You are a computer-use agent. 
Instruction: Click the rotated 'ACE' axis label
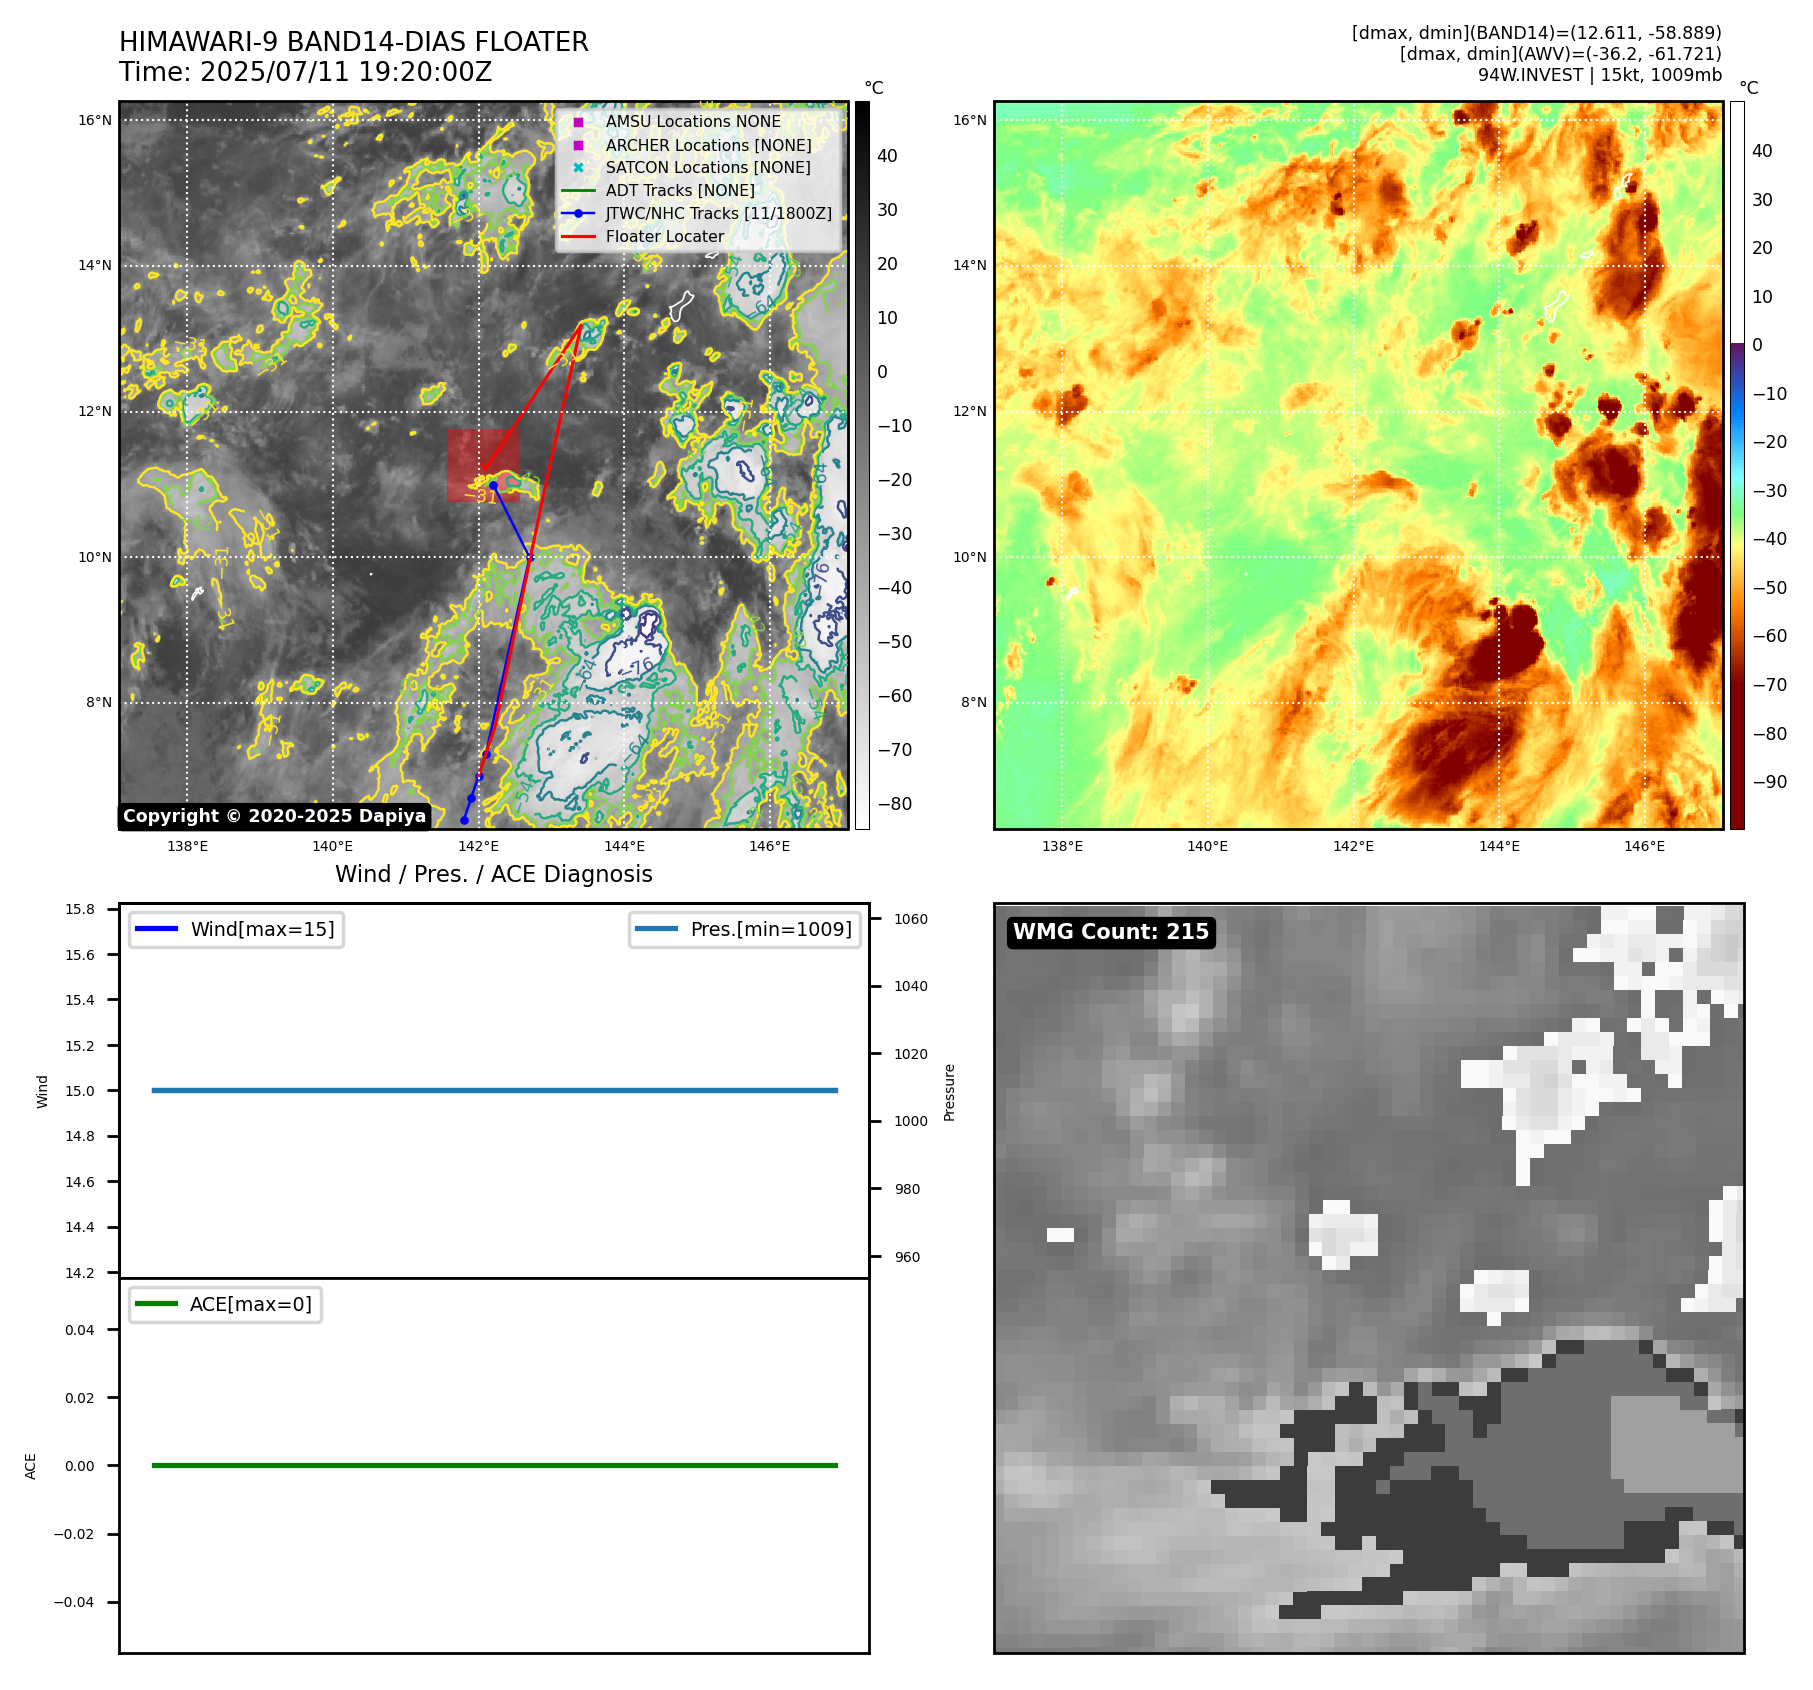pos(31,1466)
